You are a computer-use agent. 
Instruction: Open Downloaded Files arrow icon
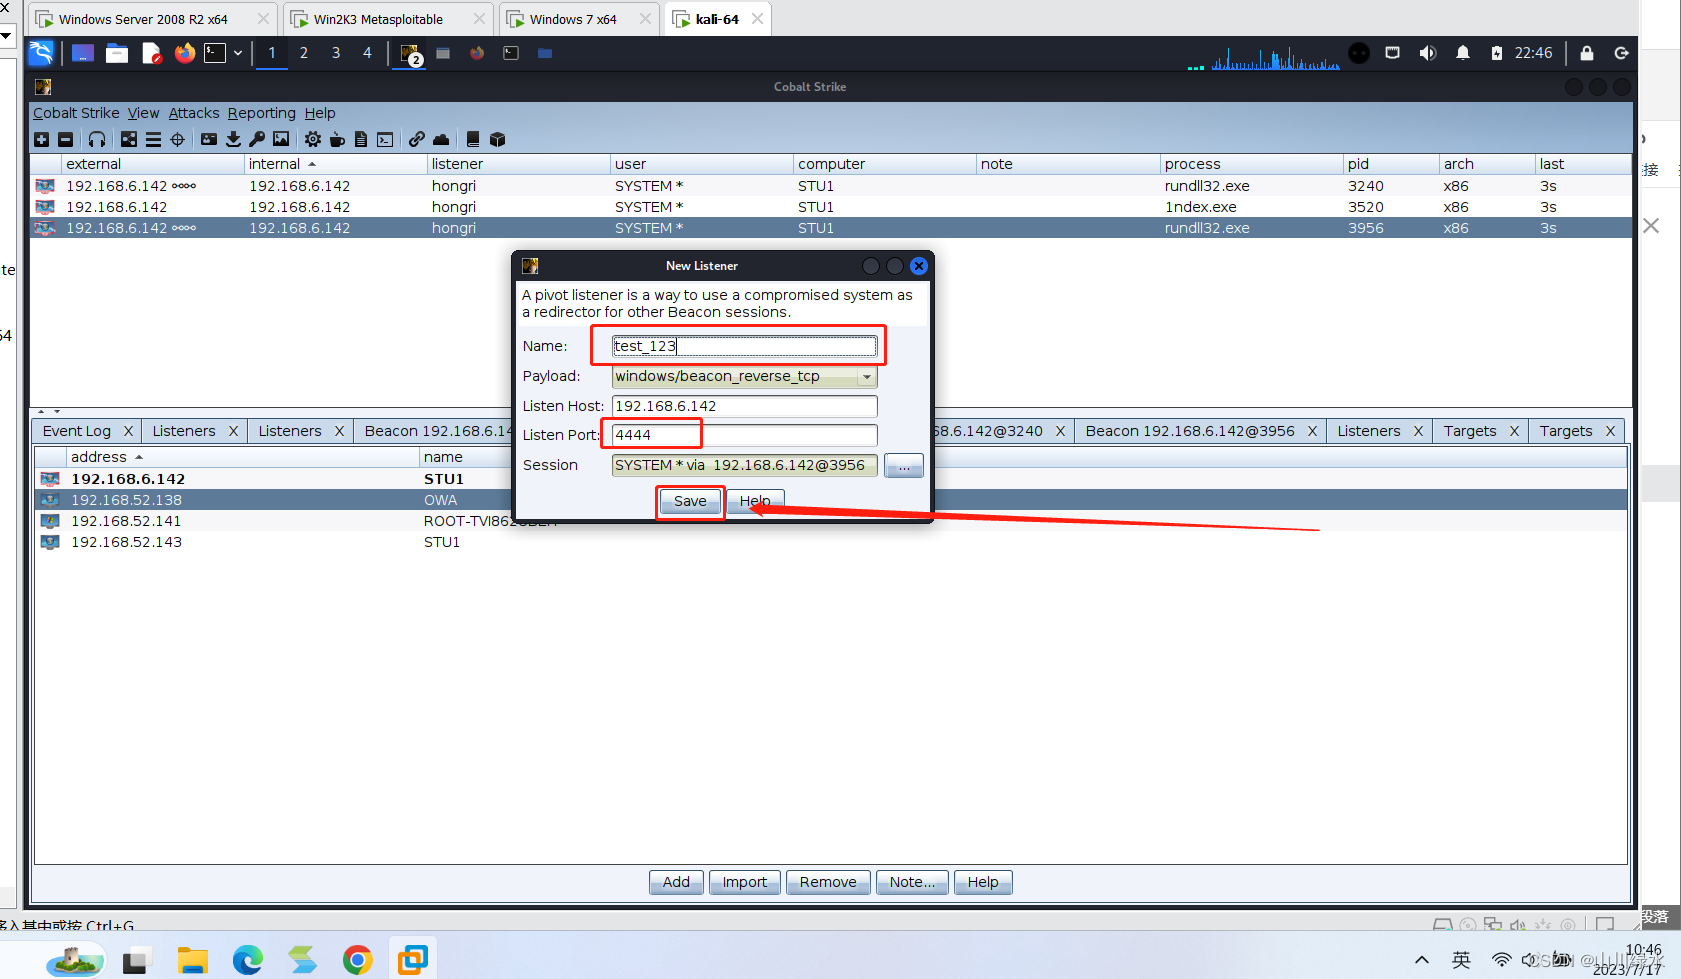(233, 139)
